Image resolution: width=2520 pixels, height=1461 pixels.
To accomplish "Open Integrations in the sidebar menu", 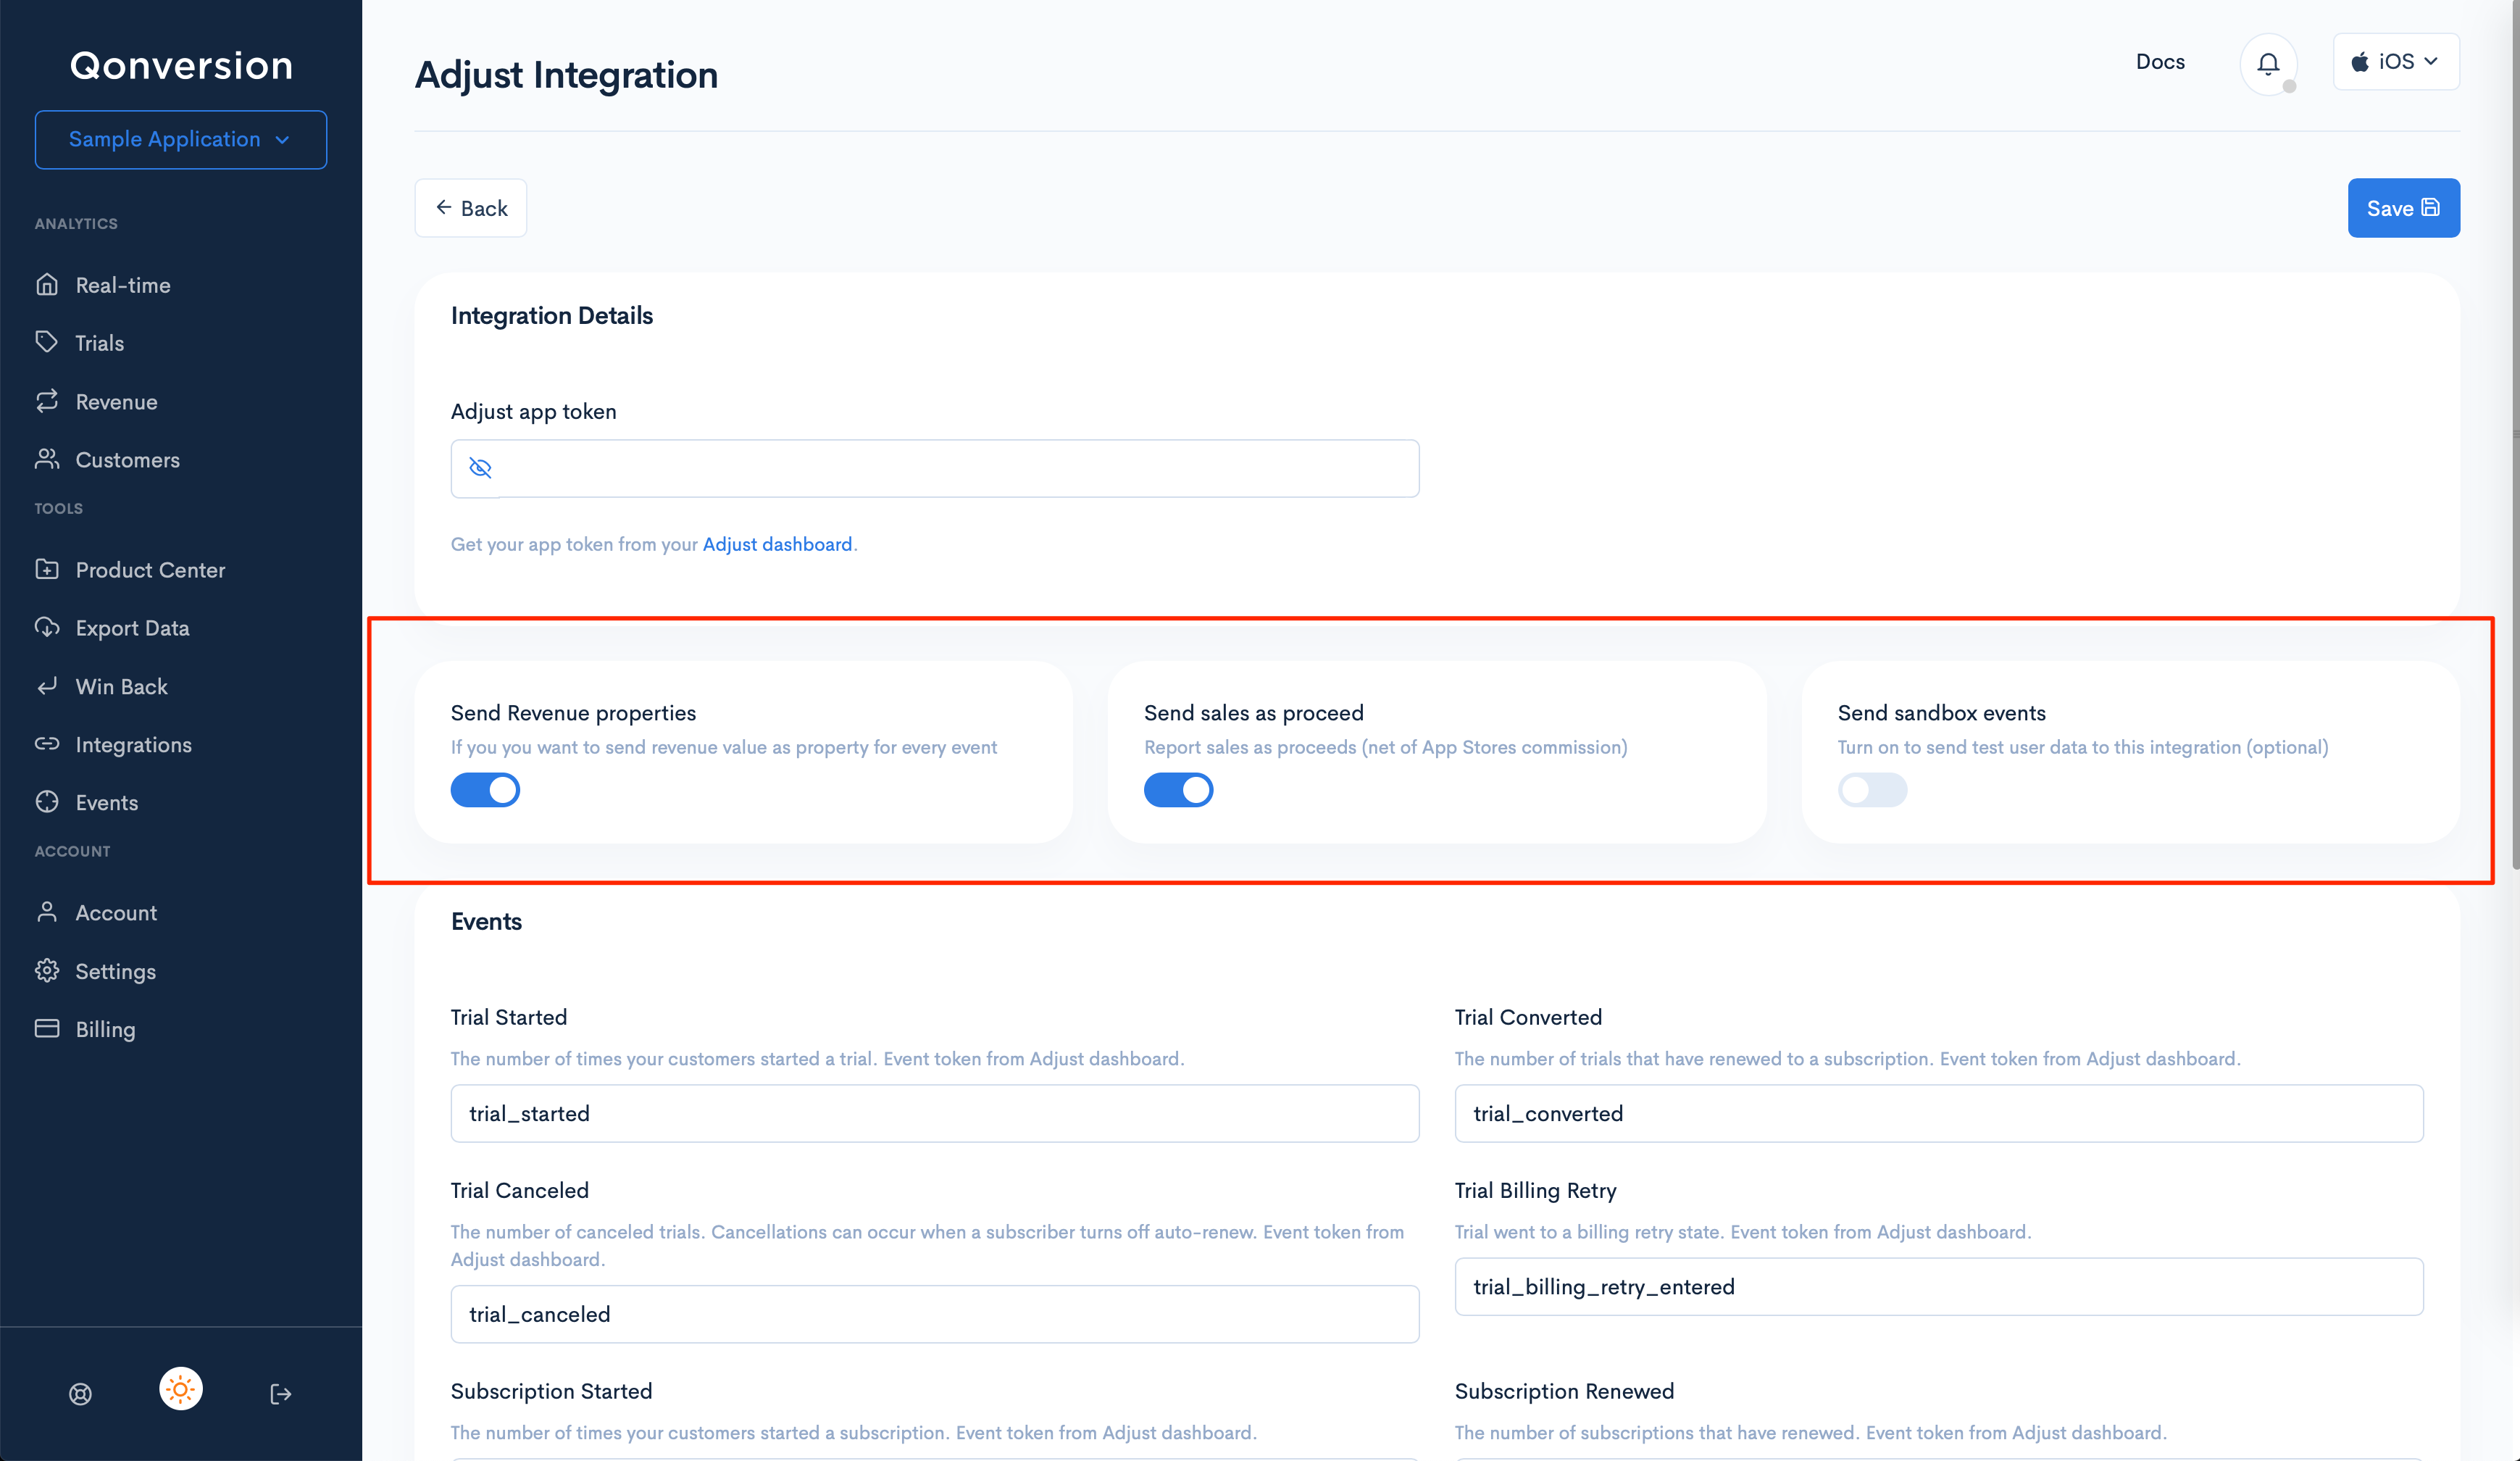I will click(x=133, y=745).
